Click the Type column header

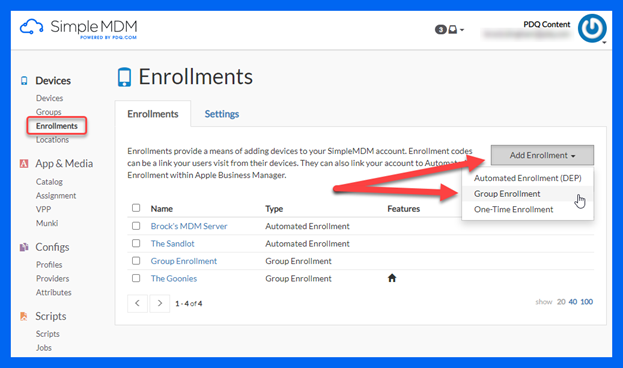(x=274, y=209)
